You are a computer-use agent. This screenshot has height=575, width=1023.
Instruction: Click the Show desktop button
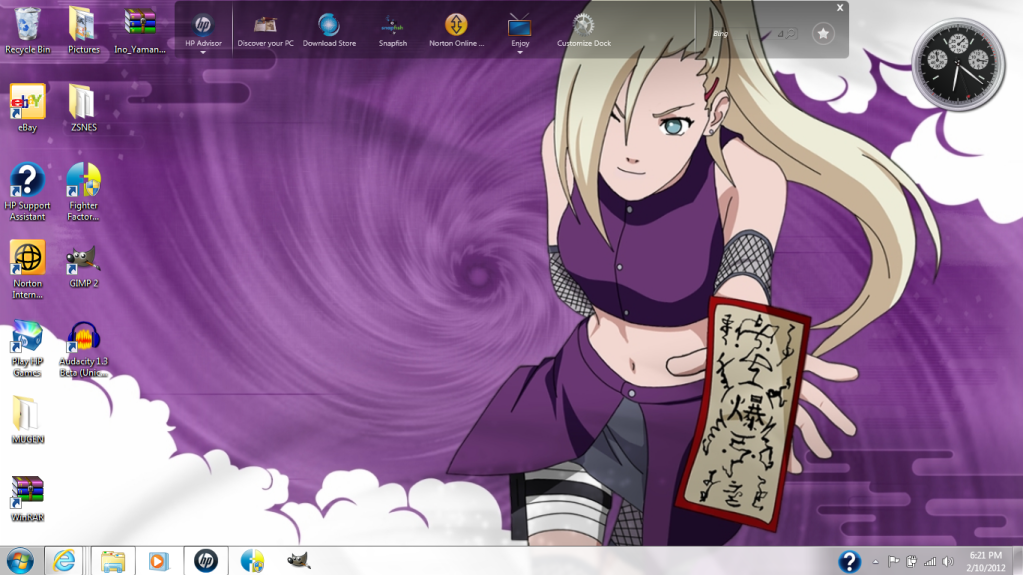[1018, 561]
